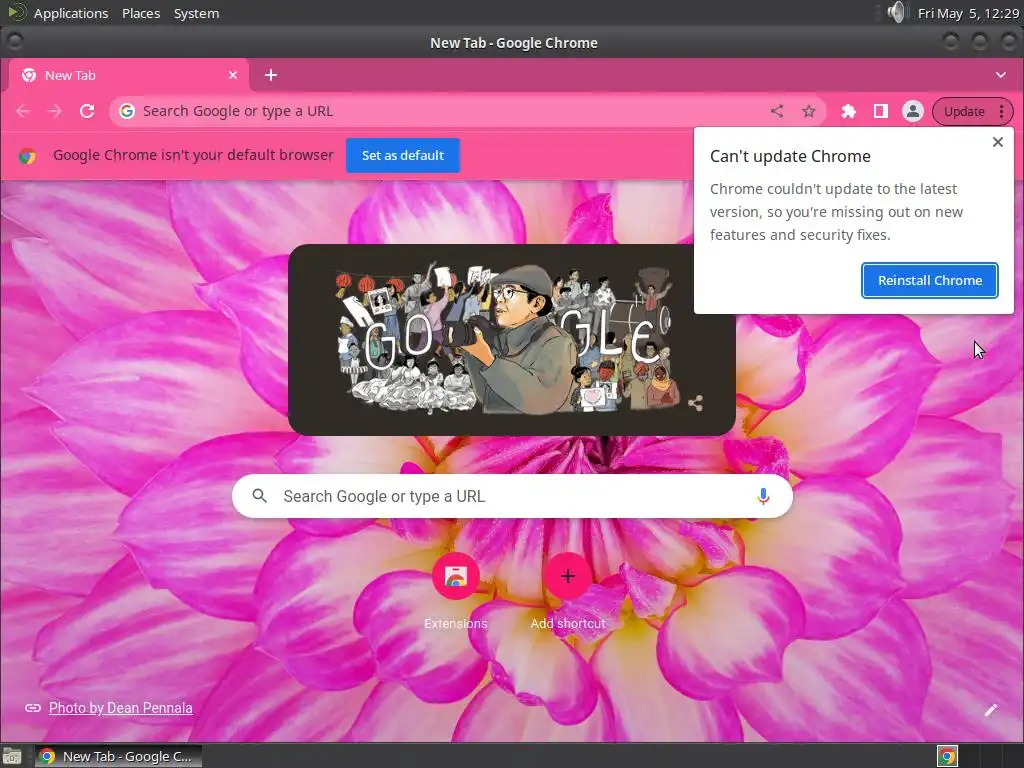The height and width of the screenshot is (768, 1024).
Task: Reload the page with the refresh icon
Action: [x=87, y=111]
